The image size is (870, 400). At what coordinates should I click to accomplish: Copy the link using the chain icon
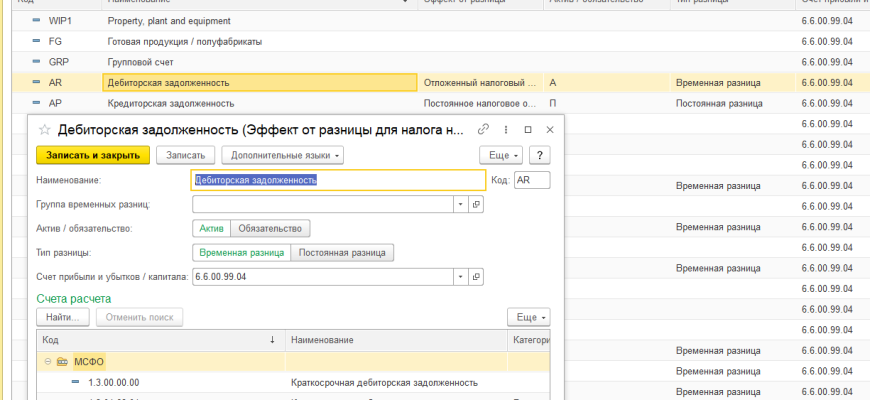[484, 130]
